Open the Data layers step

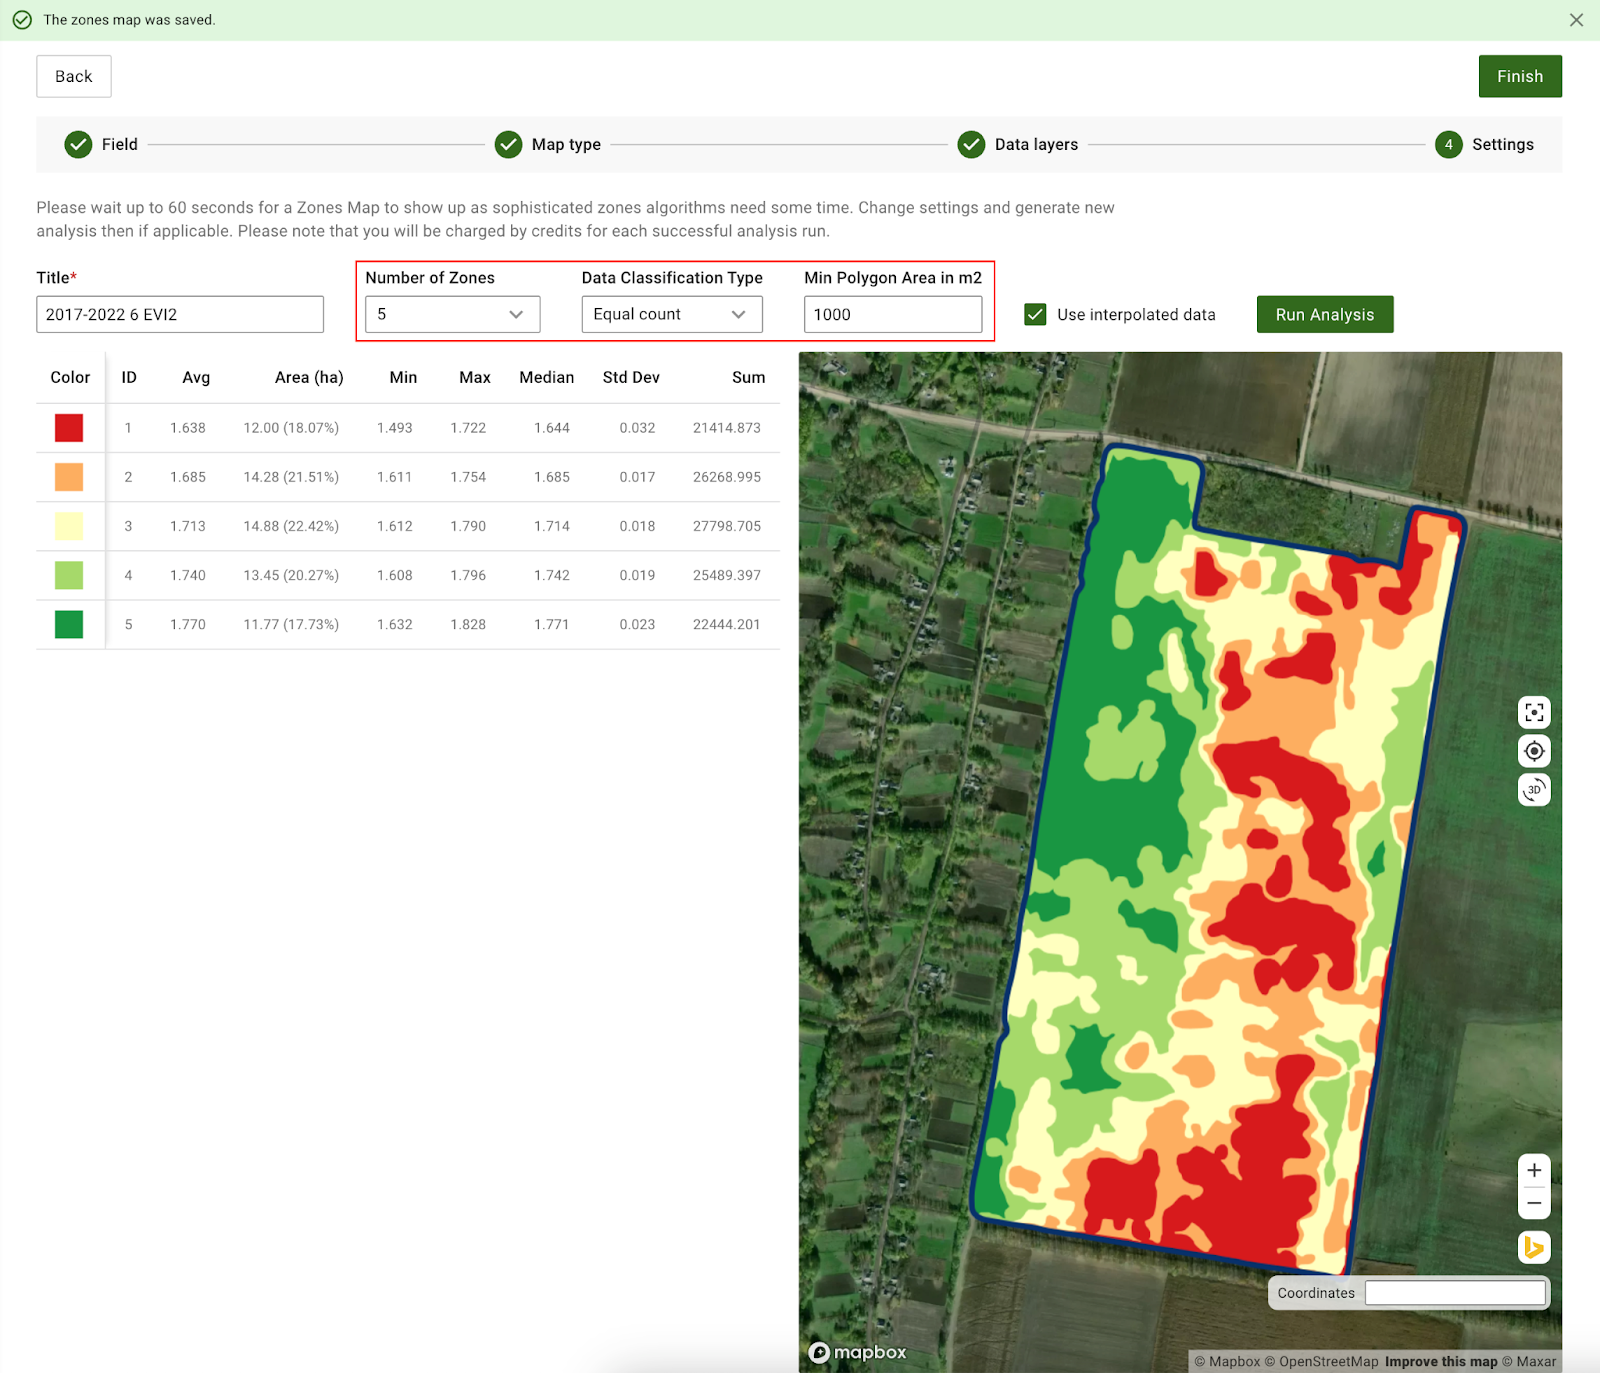point(1018,145)
